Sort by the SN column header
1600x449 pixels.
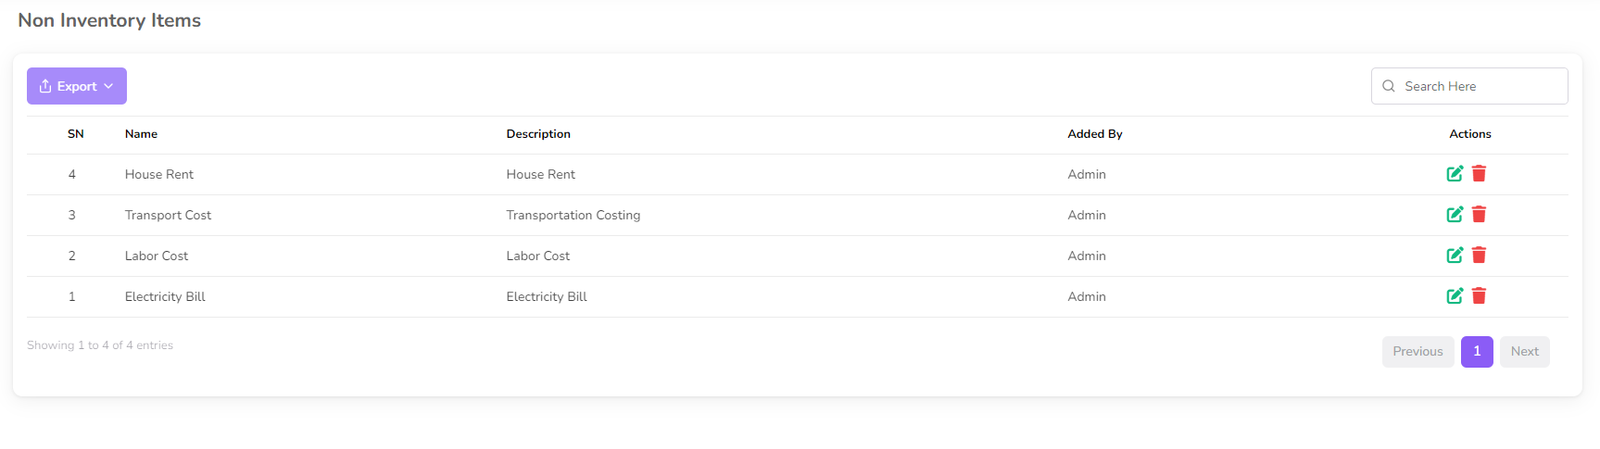point(76,134)
